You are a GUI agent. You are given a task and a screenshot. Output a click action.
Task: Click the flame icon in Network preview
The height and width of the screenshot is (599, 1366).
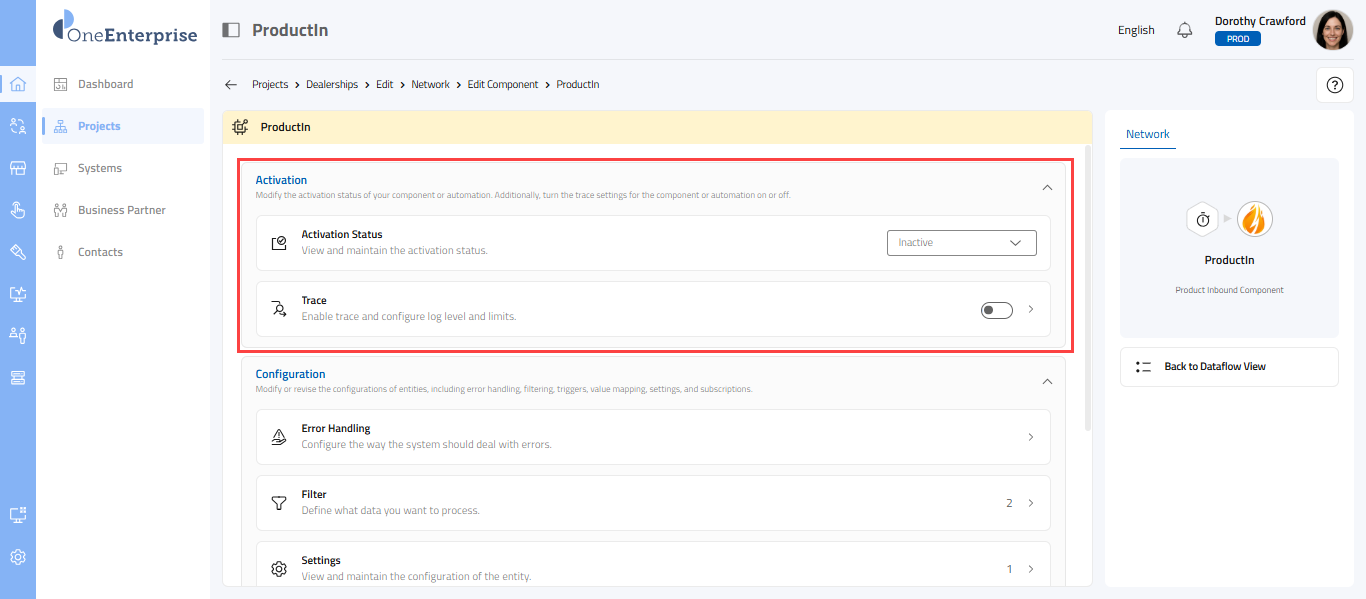(1254, 219)
